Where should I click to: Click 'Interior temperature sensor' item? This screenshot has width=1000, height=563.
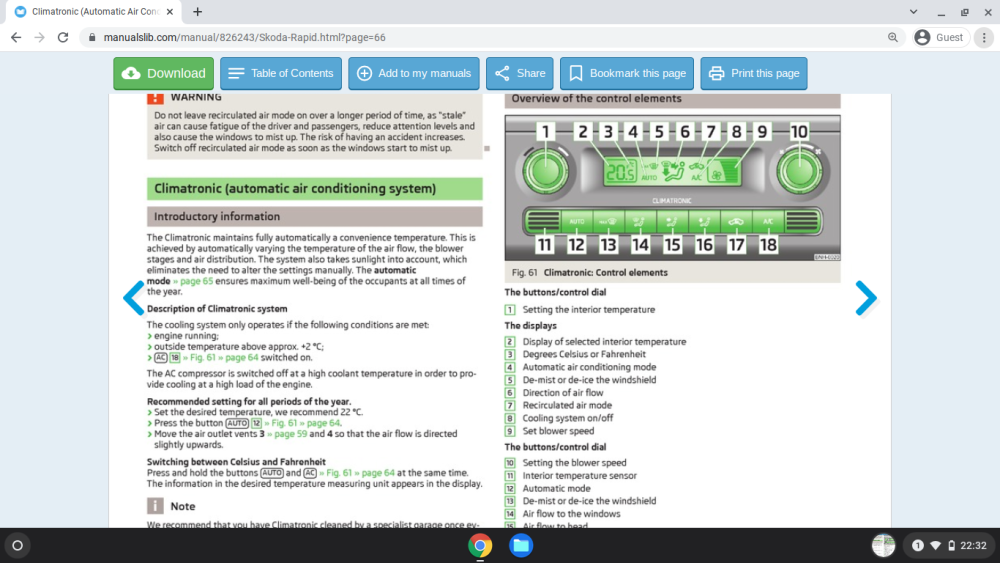(x=580, y=476)
